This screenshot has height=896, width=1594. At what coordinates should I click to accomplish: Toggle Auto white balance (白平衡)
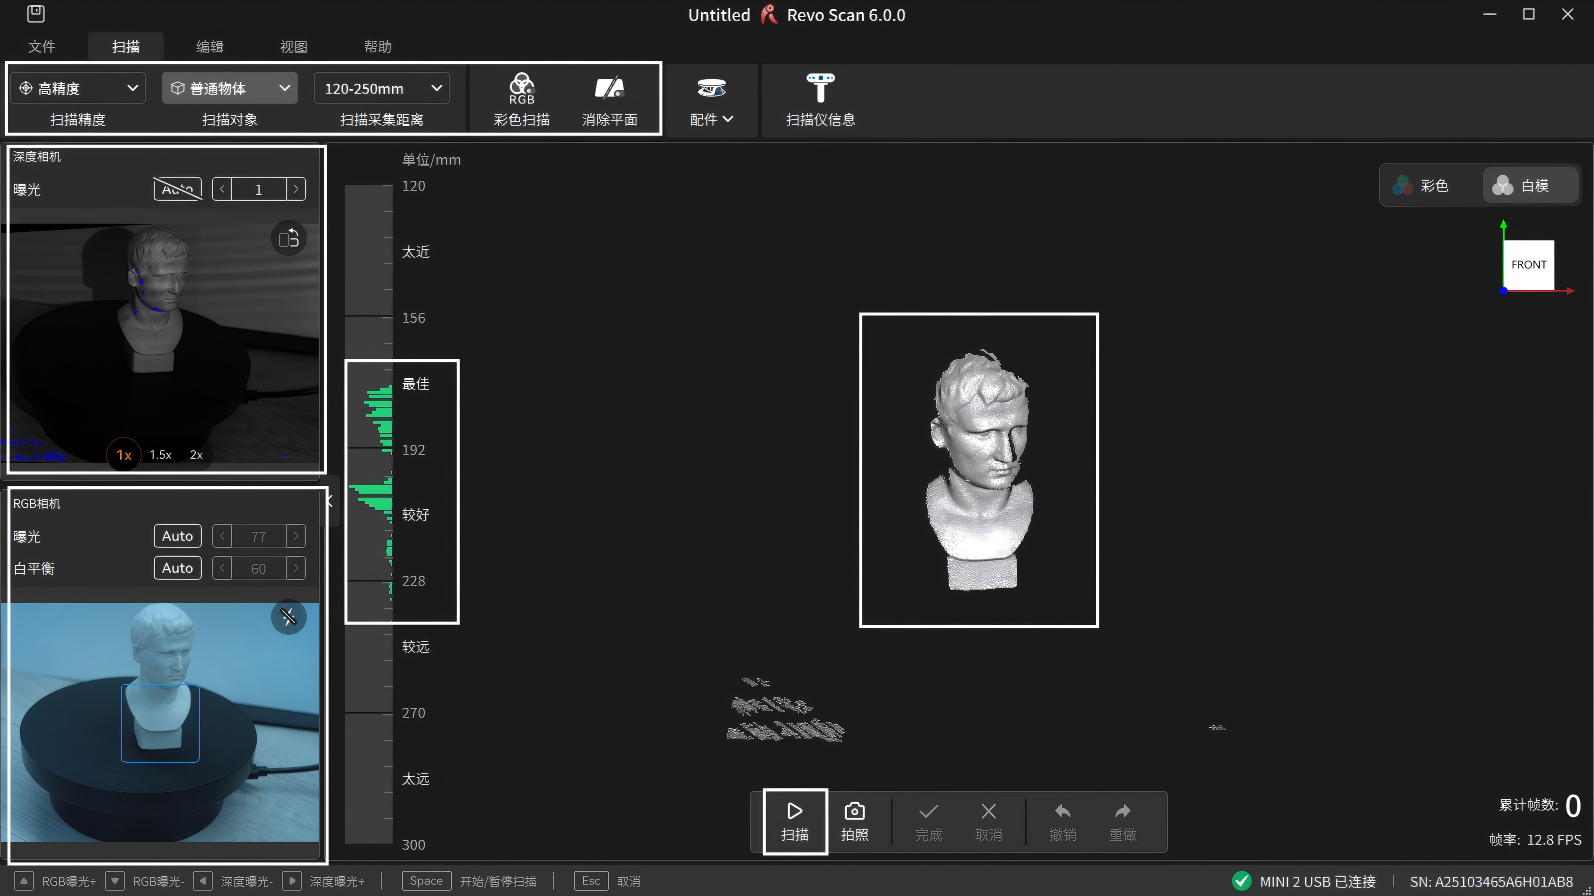(177, 568)
